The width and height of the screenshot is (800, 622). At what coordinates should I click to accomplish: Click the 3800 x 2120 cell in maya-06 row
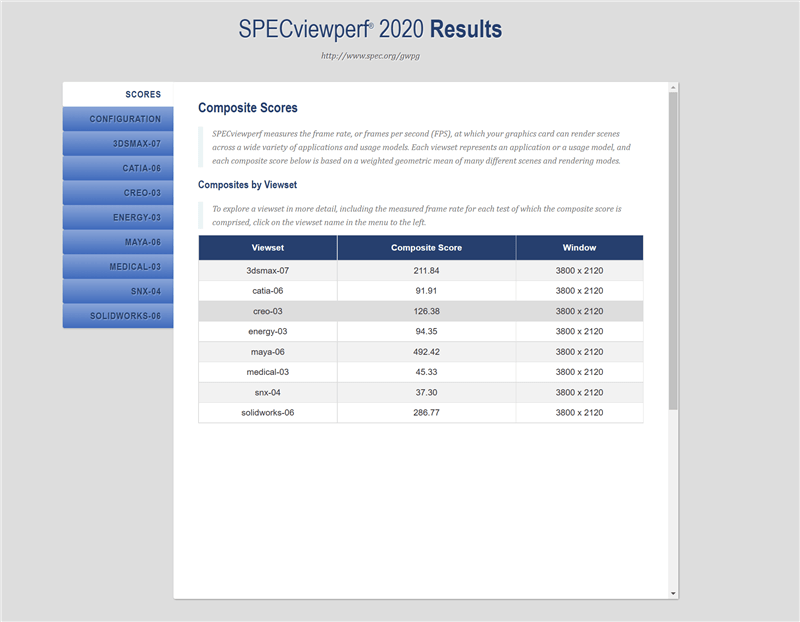(580, 352)
